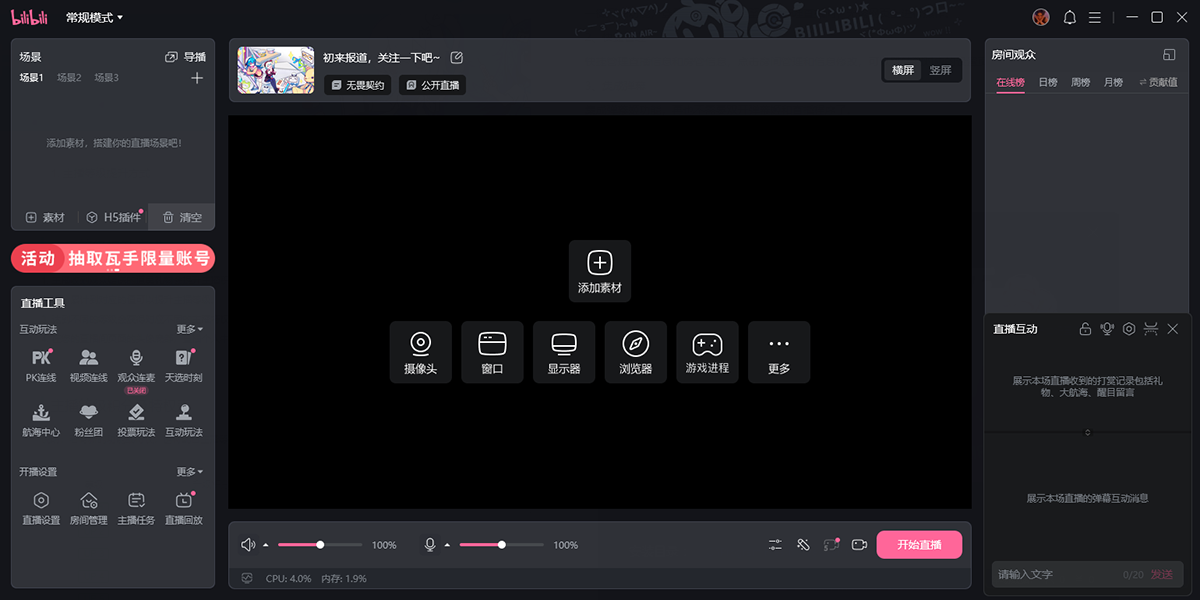The image size is (1200, 600).
Task: Open the hamburger main menu
Action: pos(1095,17)
